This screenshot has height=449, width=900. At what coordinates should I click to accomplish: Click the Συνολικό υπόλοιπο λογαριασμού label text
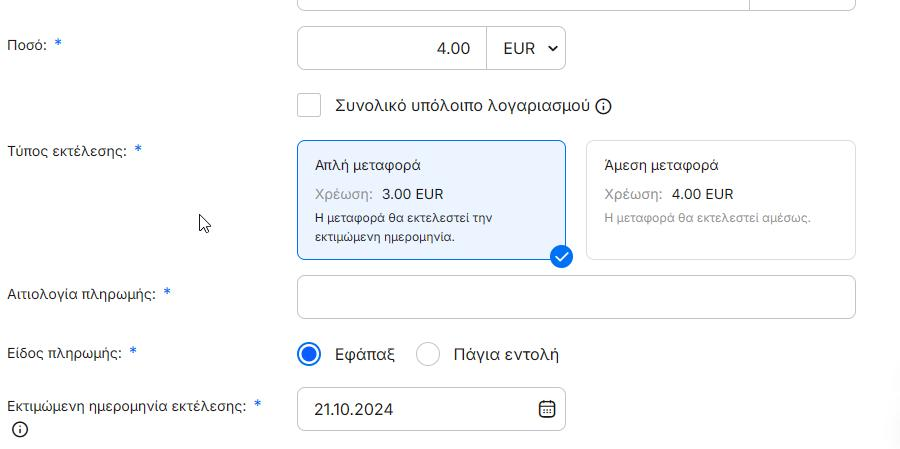(463, 105)
